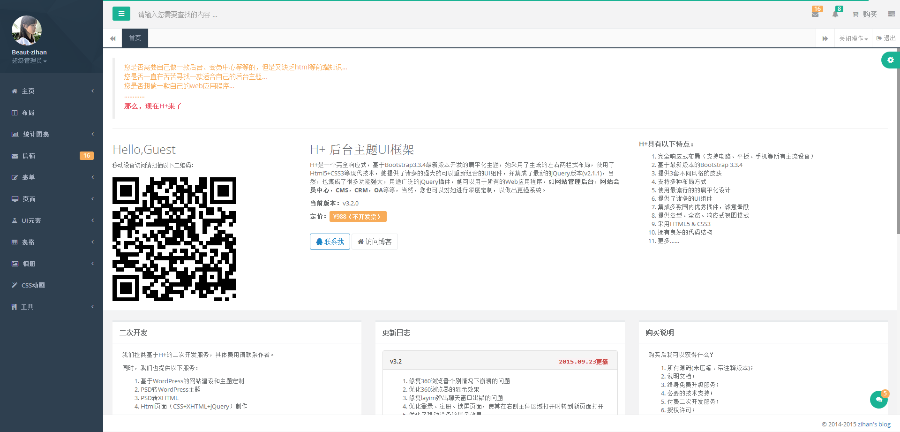
Task: Expand the 页面 menu chevron
Action: click(x=93, y=199)
